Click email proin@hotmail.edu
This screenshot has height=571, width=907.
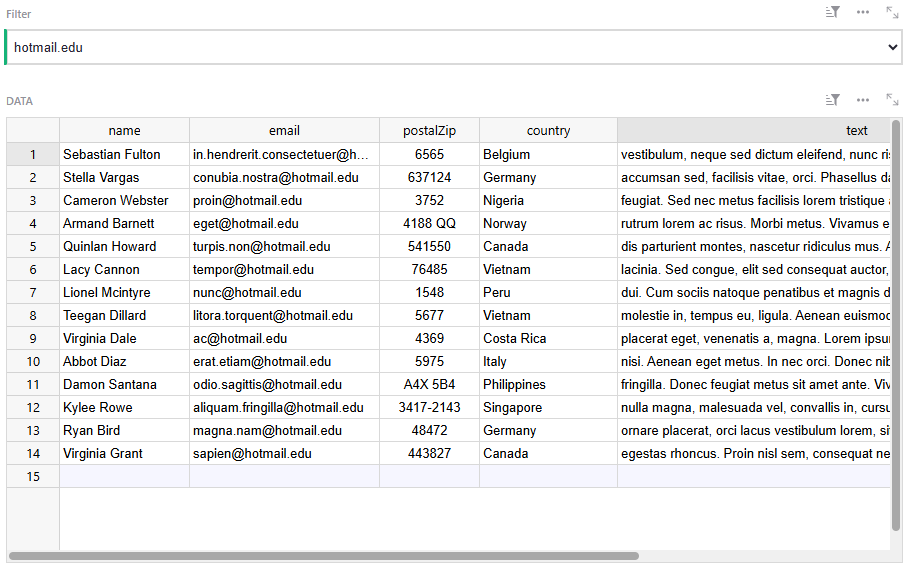click(284, 201)
